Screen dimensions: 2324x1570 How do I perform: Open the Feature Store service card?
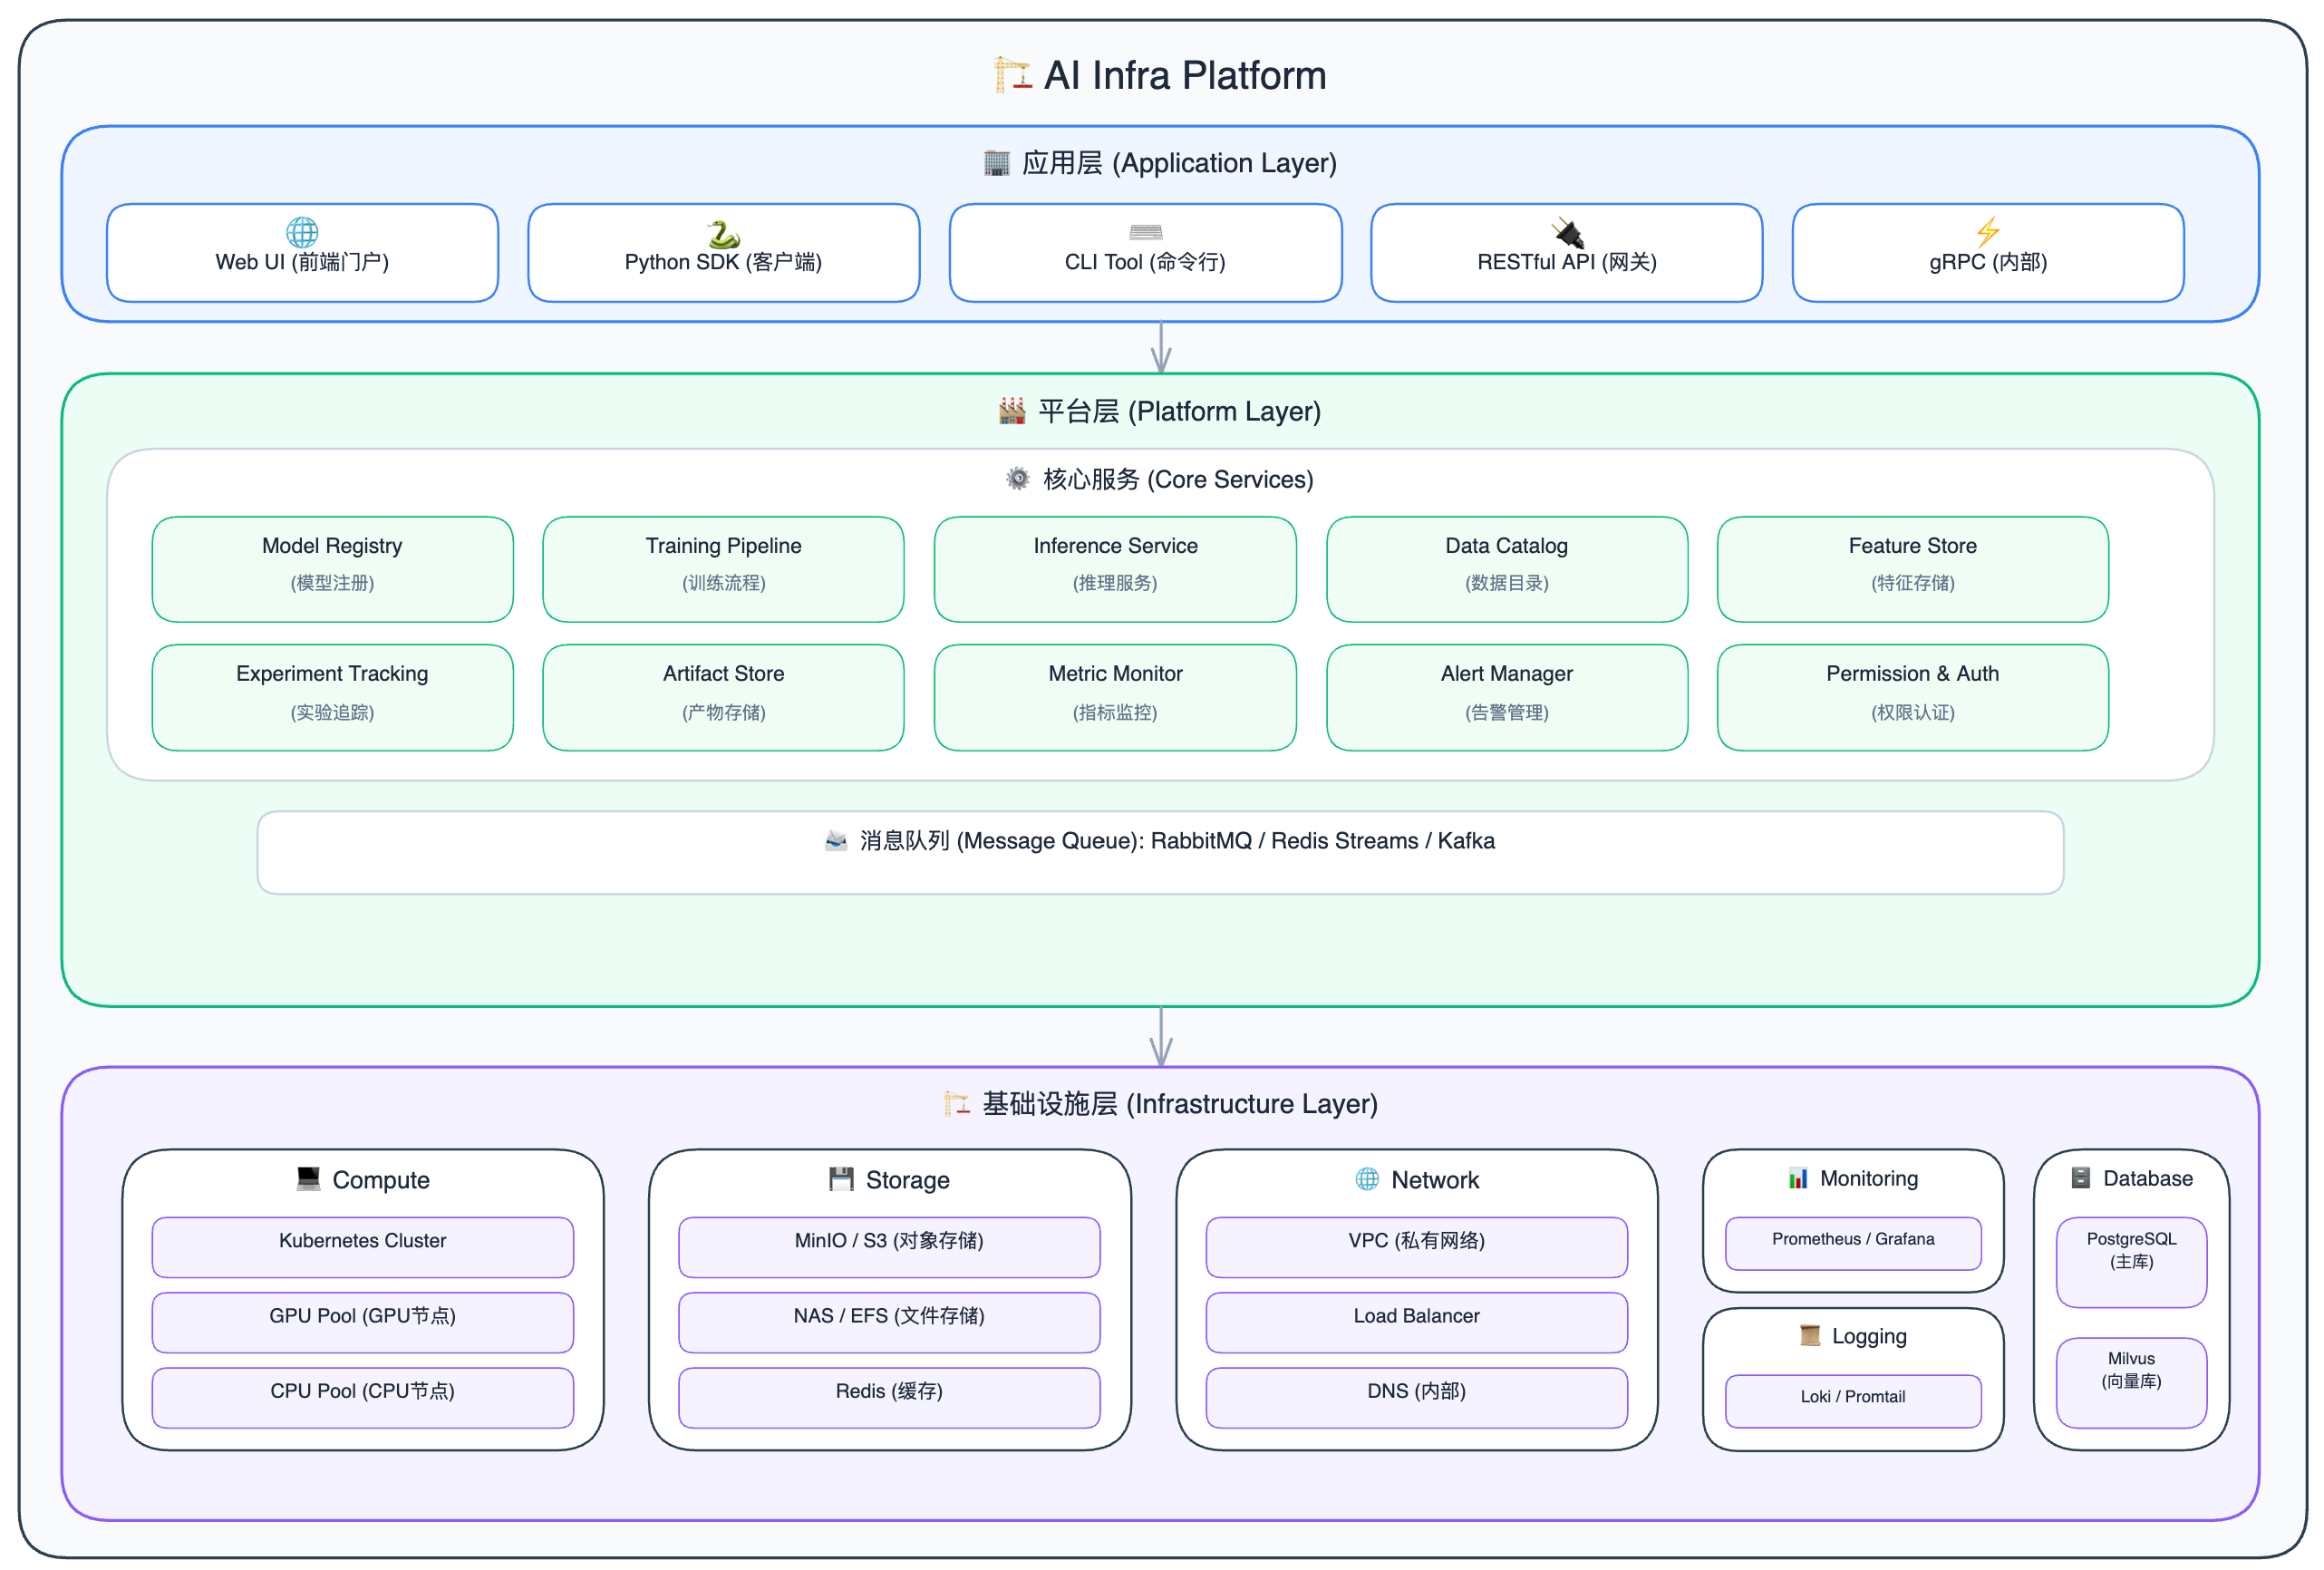tap(1913, 569)
